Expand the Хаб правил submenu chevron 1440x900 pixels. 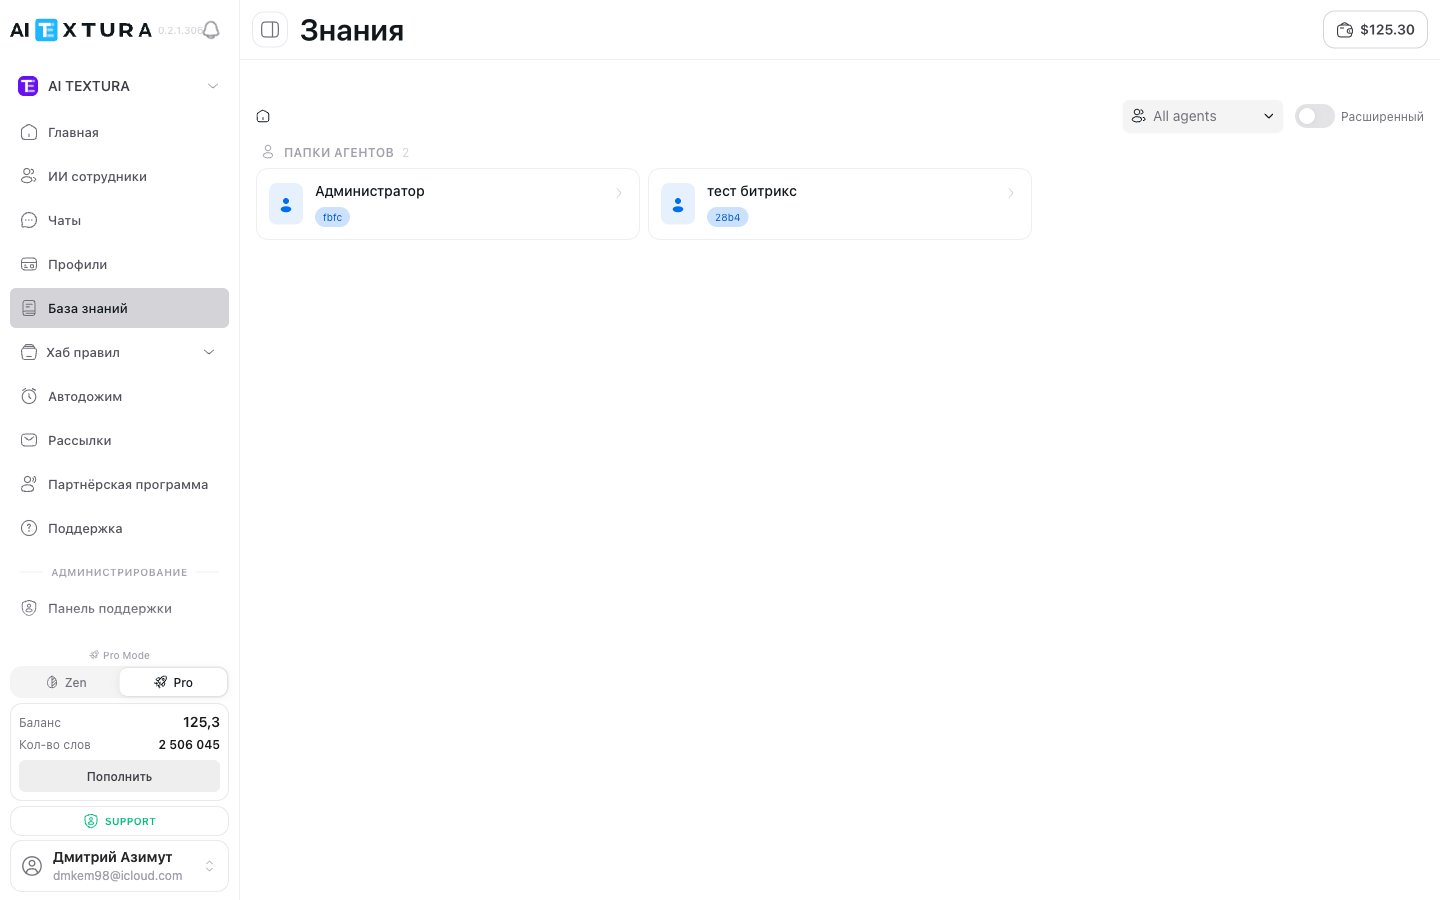[209, 352]
